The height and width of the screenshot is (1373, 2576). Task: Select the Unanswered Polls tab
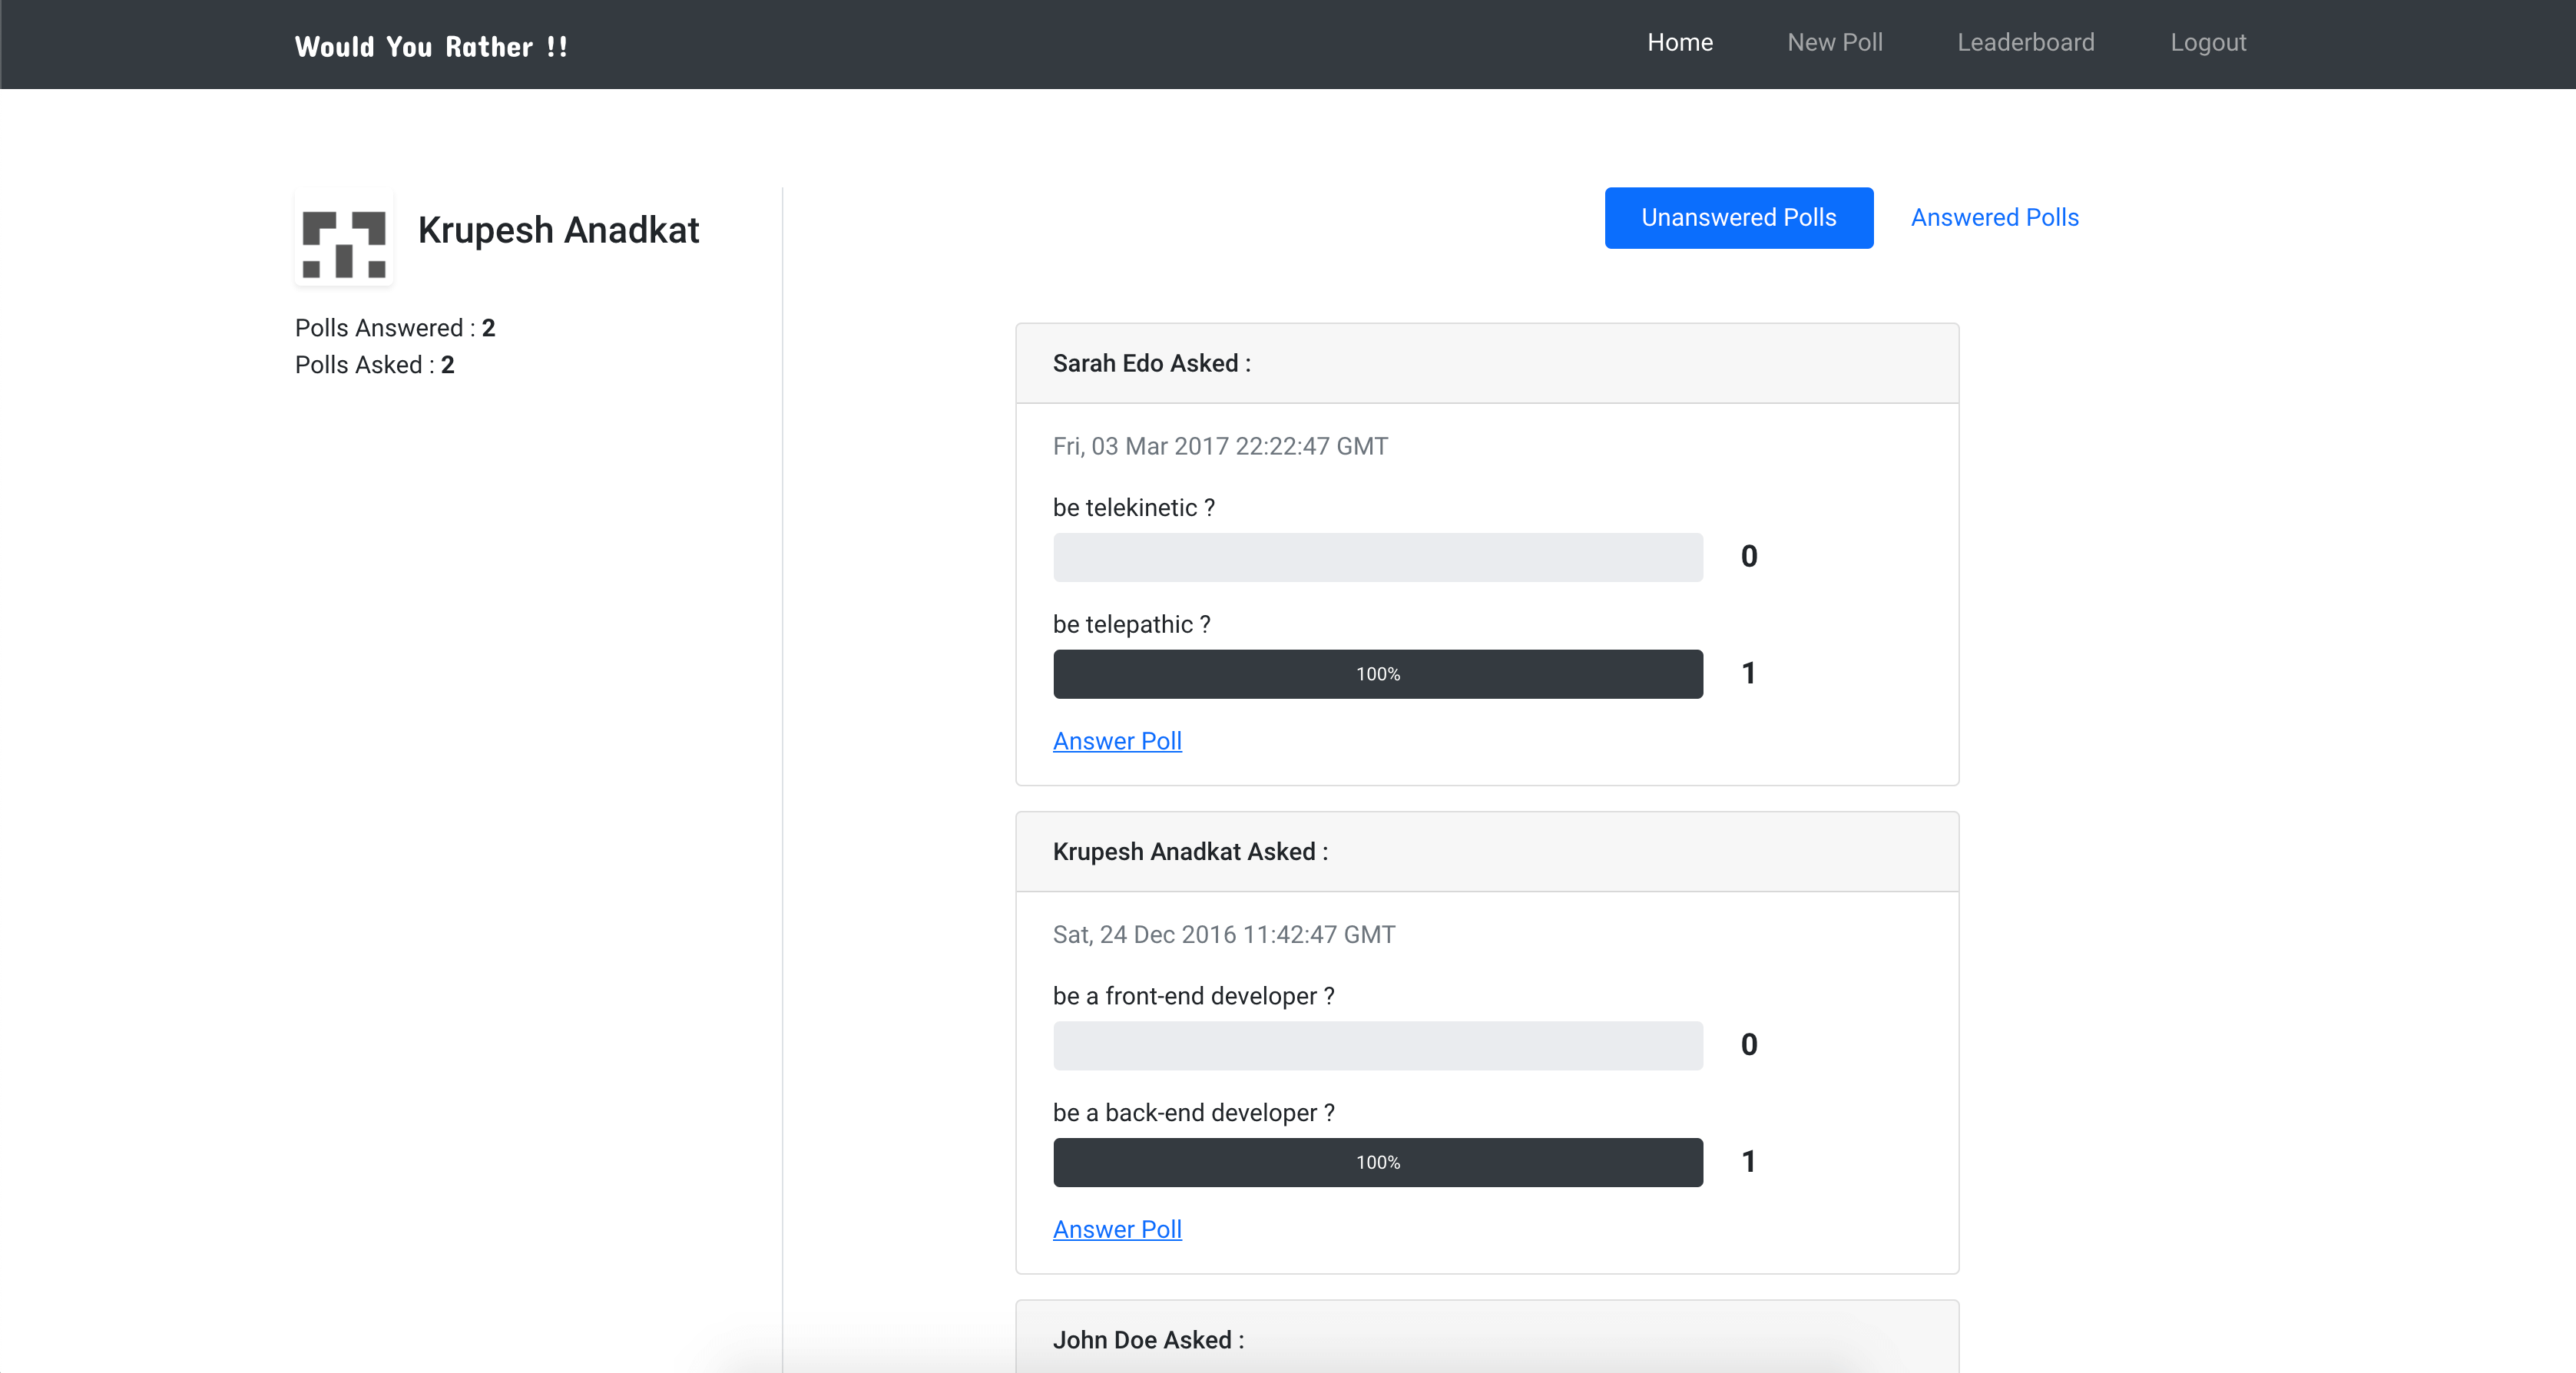[1738, 217]
